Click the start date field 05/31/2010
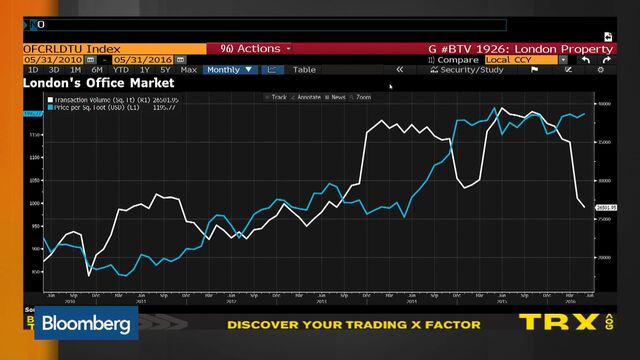Image resolution: width=640 pixels, height=360 pixels. (53, 60)
